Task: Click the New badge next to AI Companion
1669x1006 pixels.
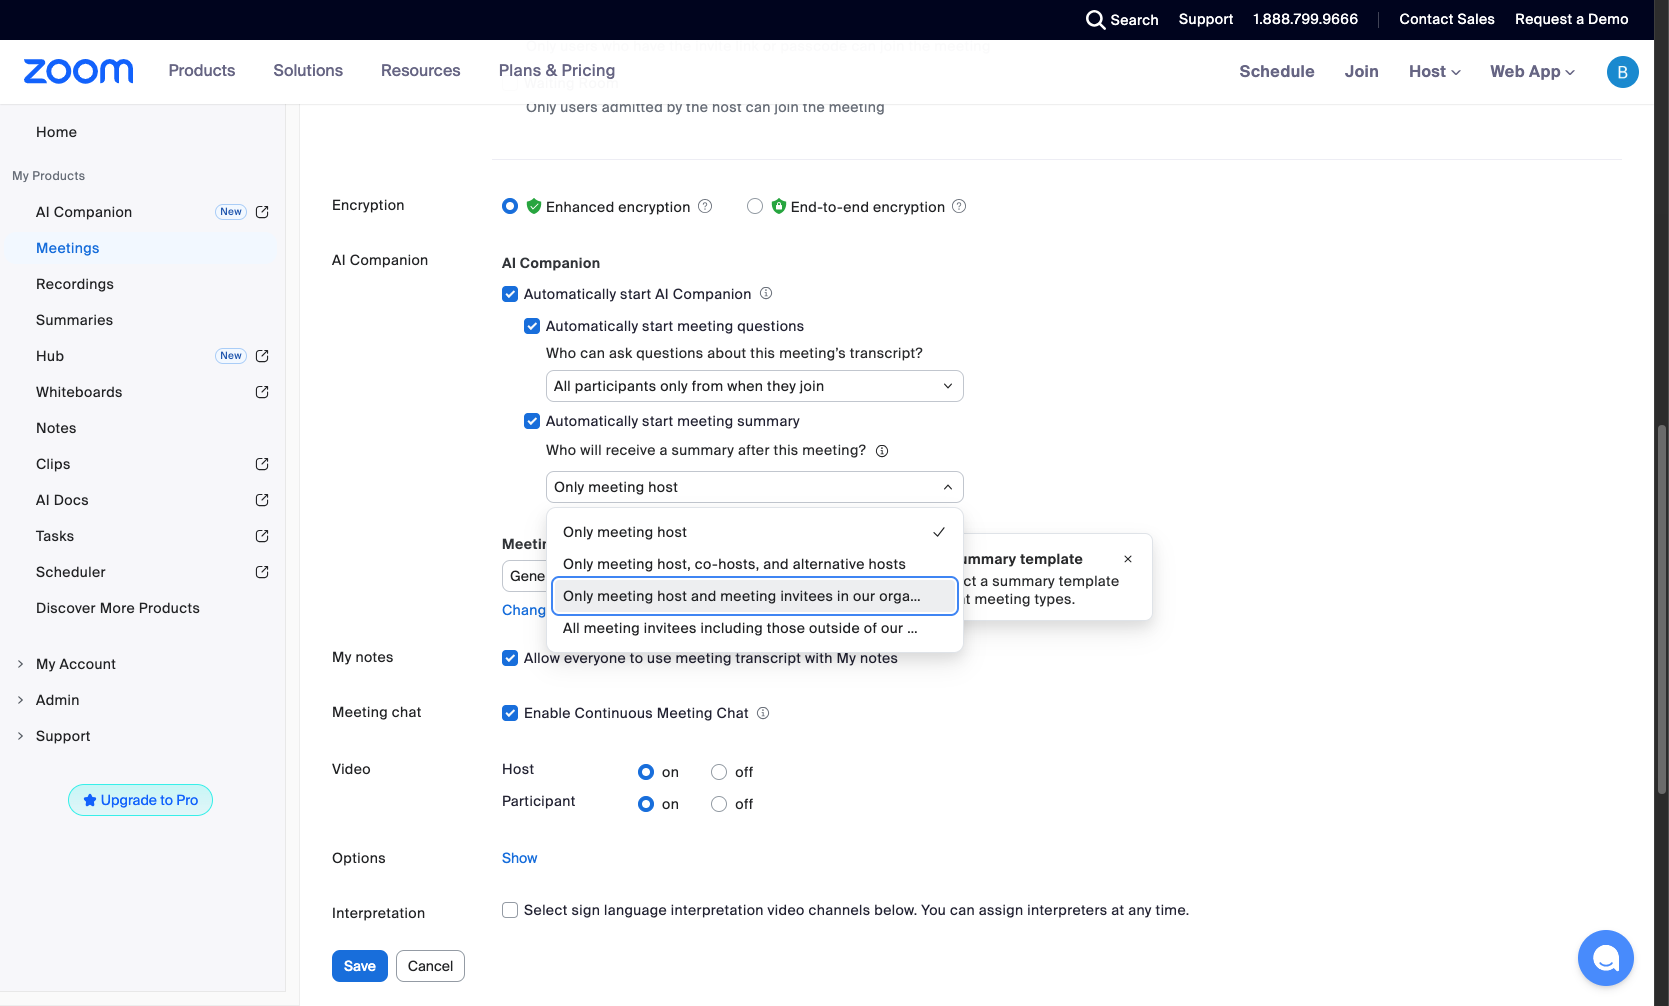Action: coord(231,212)
